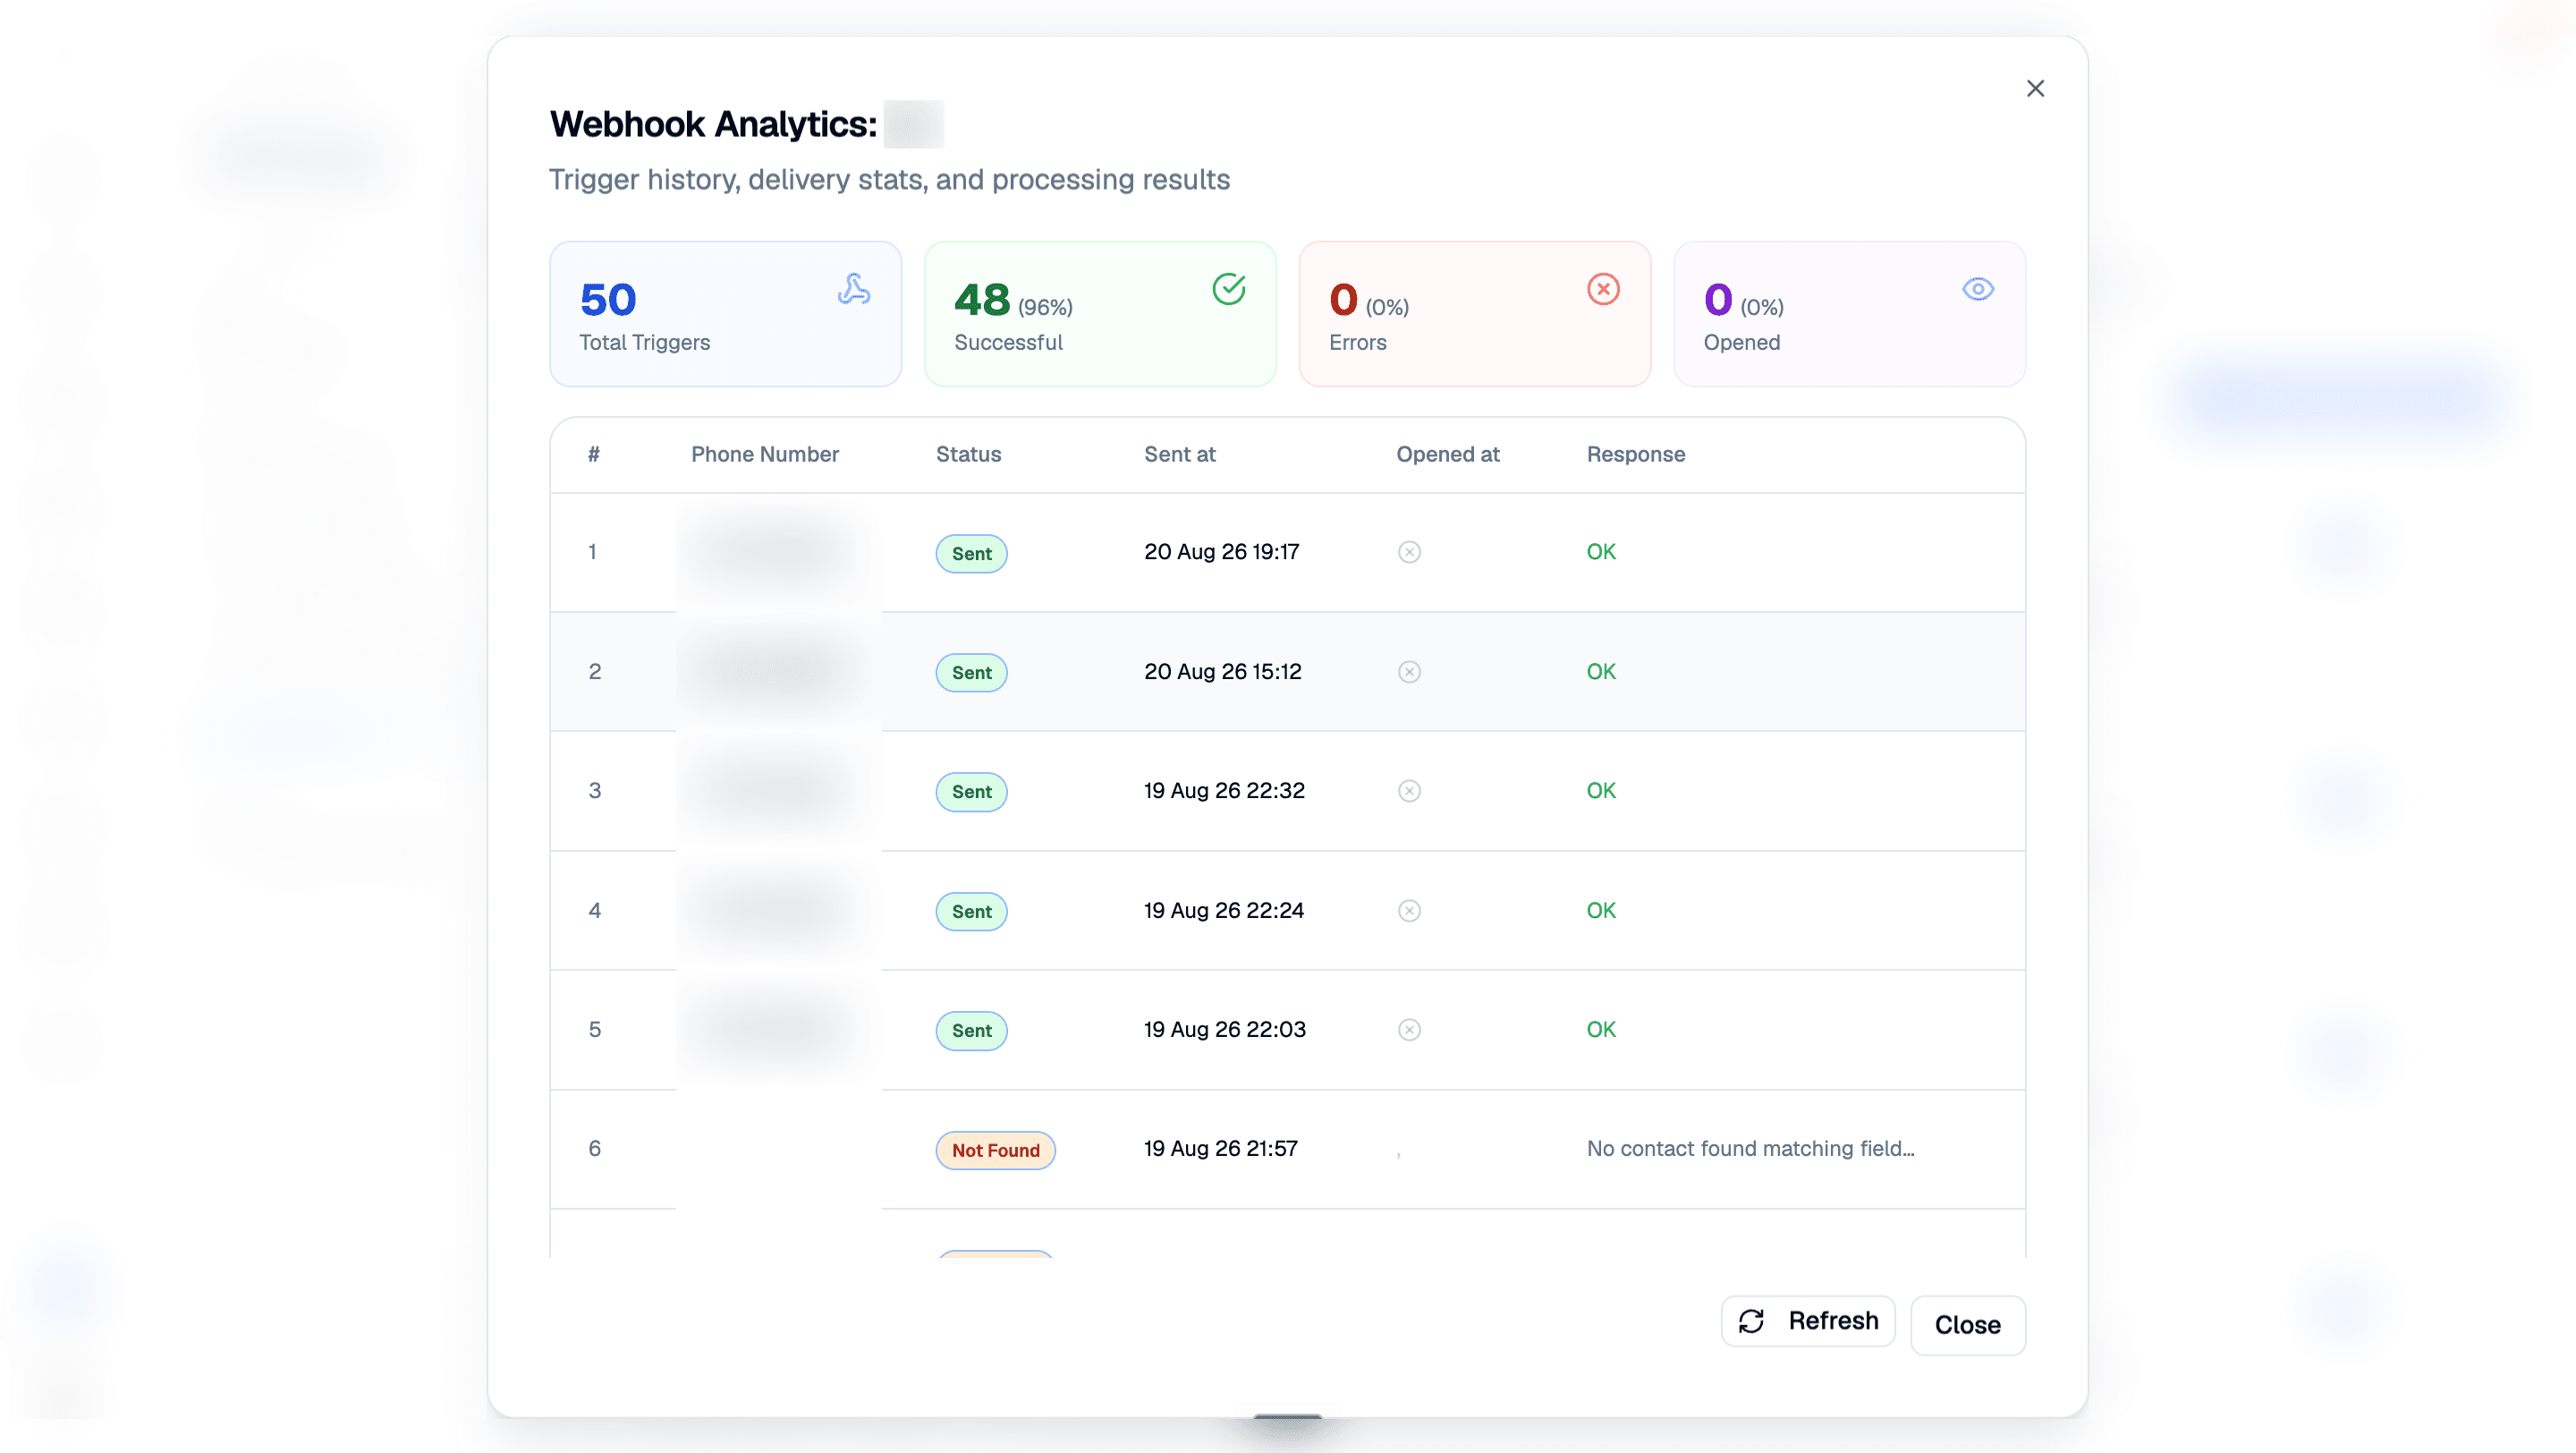Click the 'Errors' label
The image size is (2576, 1453).
1357,342
